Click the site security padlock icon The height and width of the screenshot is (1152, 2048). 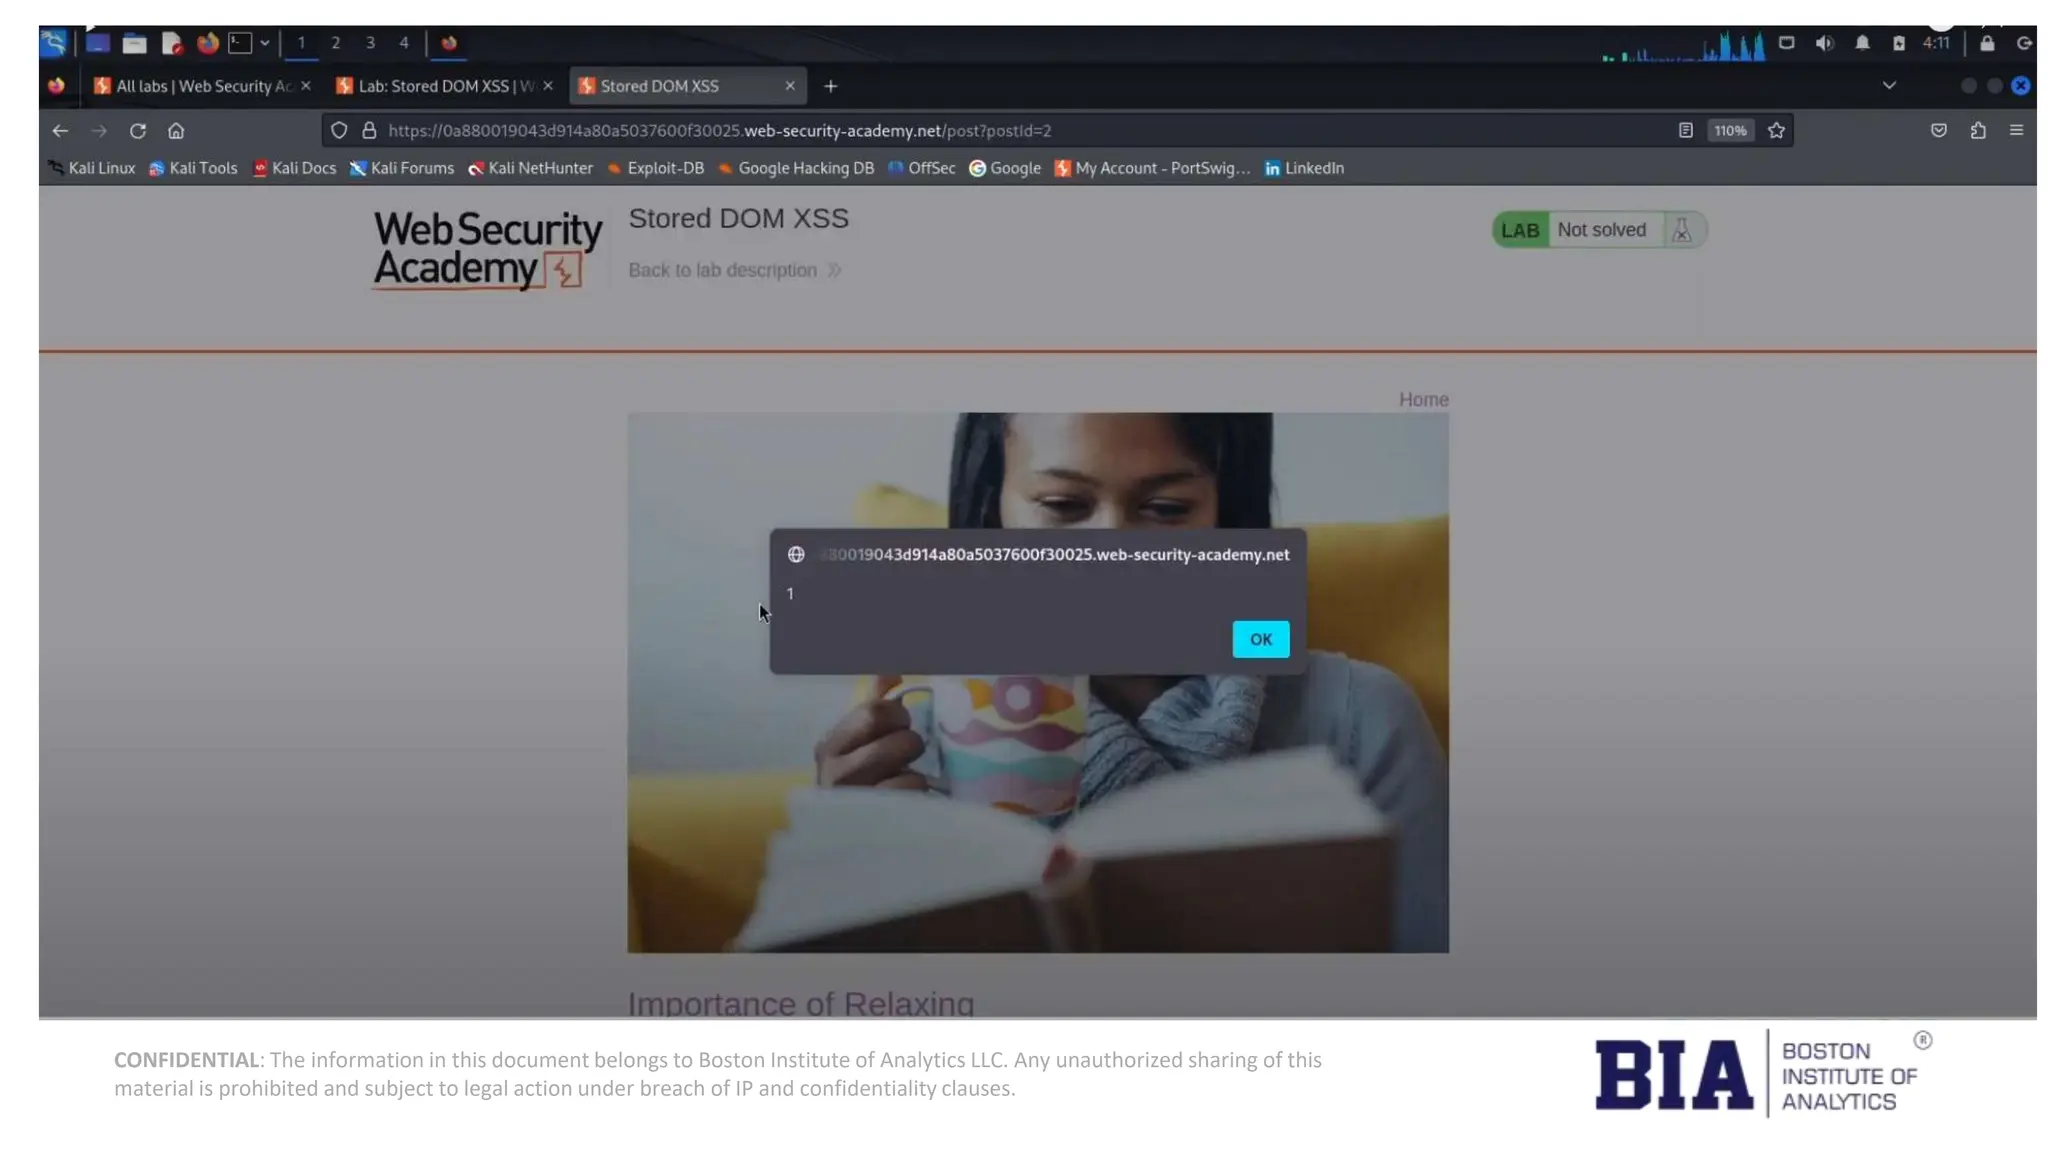click(369, 131)
